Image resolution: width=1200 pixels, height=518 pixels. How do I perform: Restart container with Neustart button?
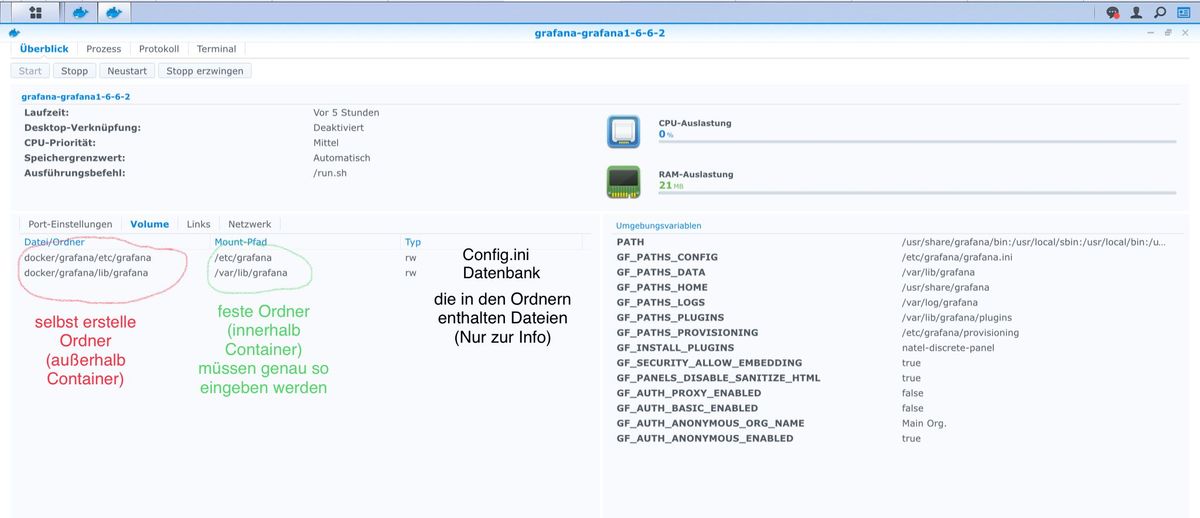pos(127,71)
